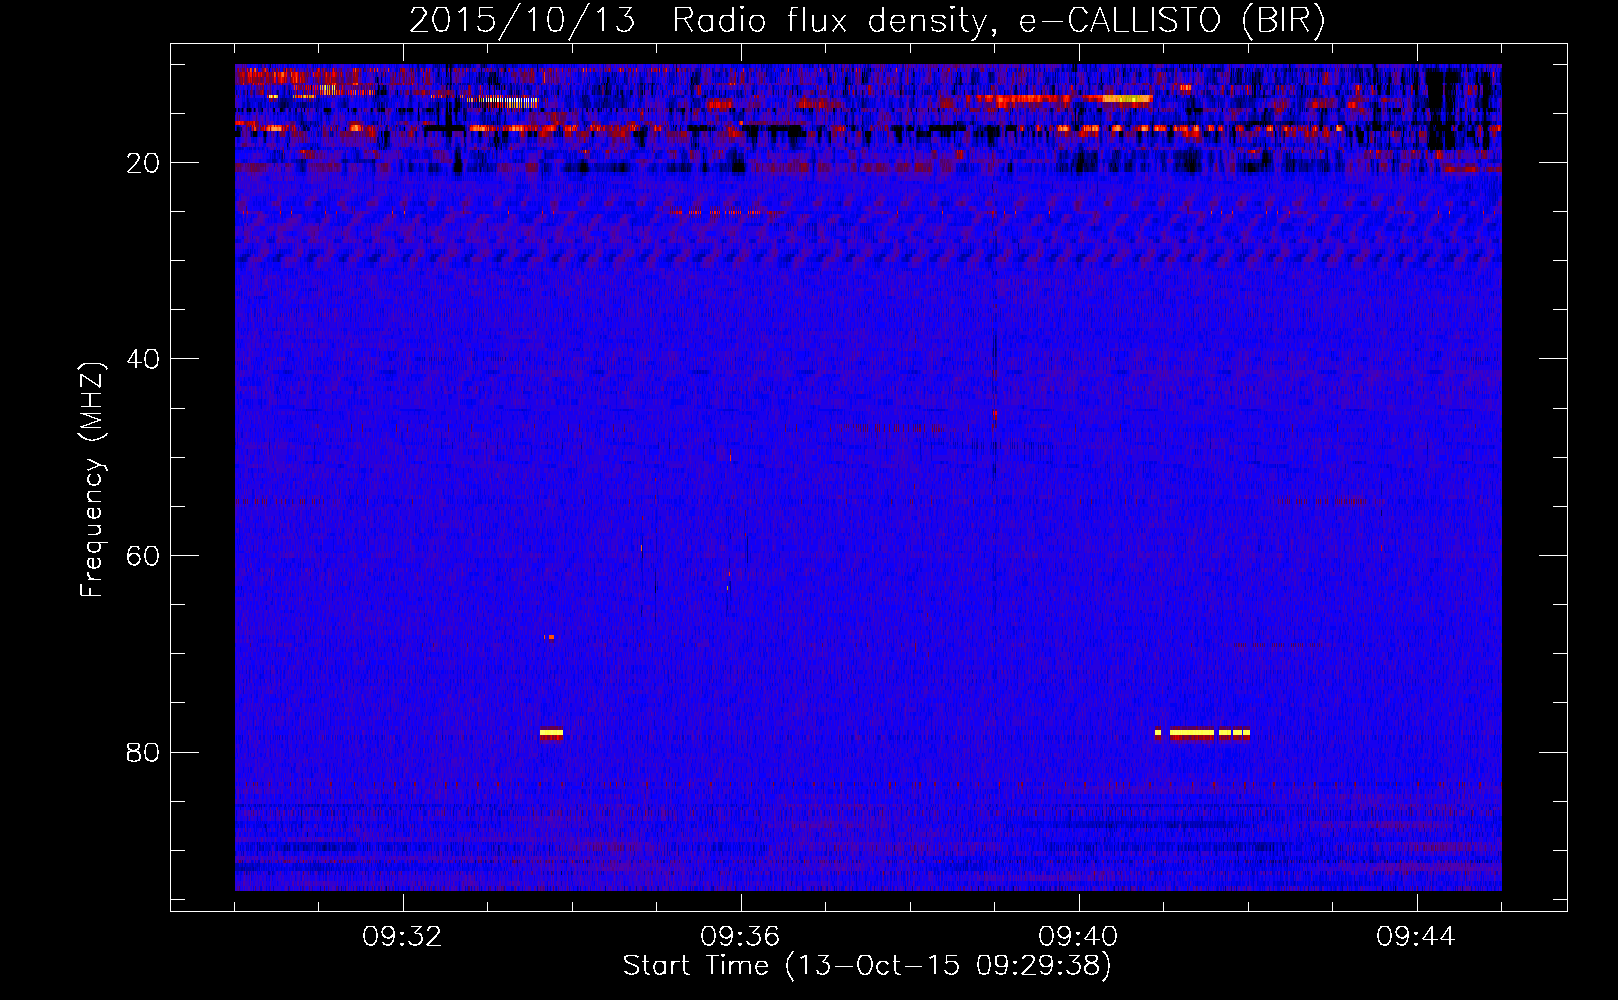Click the 80 MHz frequency tick label
The image size is (1618, 1000).
[x=143, y=752]
